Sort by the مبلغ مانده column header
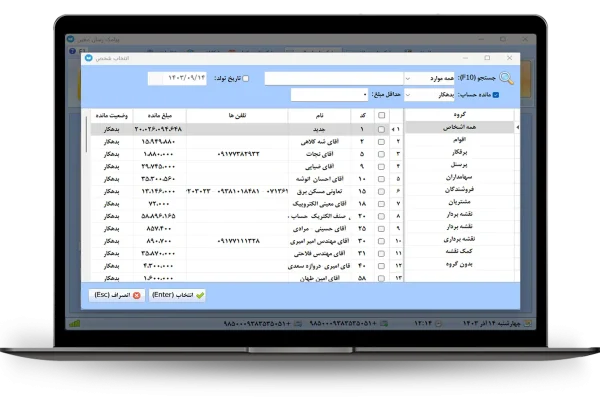The width and height of the screenshot is (600, 400). click(159, 116)
